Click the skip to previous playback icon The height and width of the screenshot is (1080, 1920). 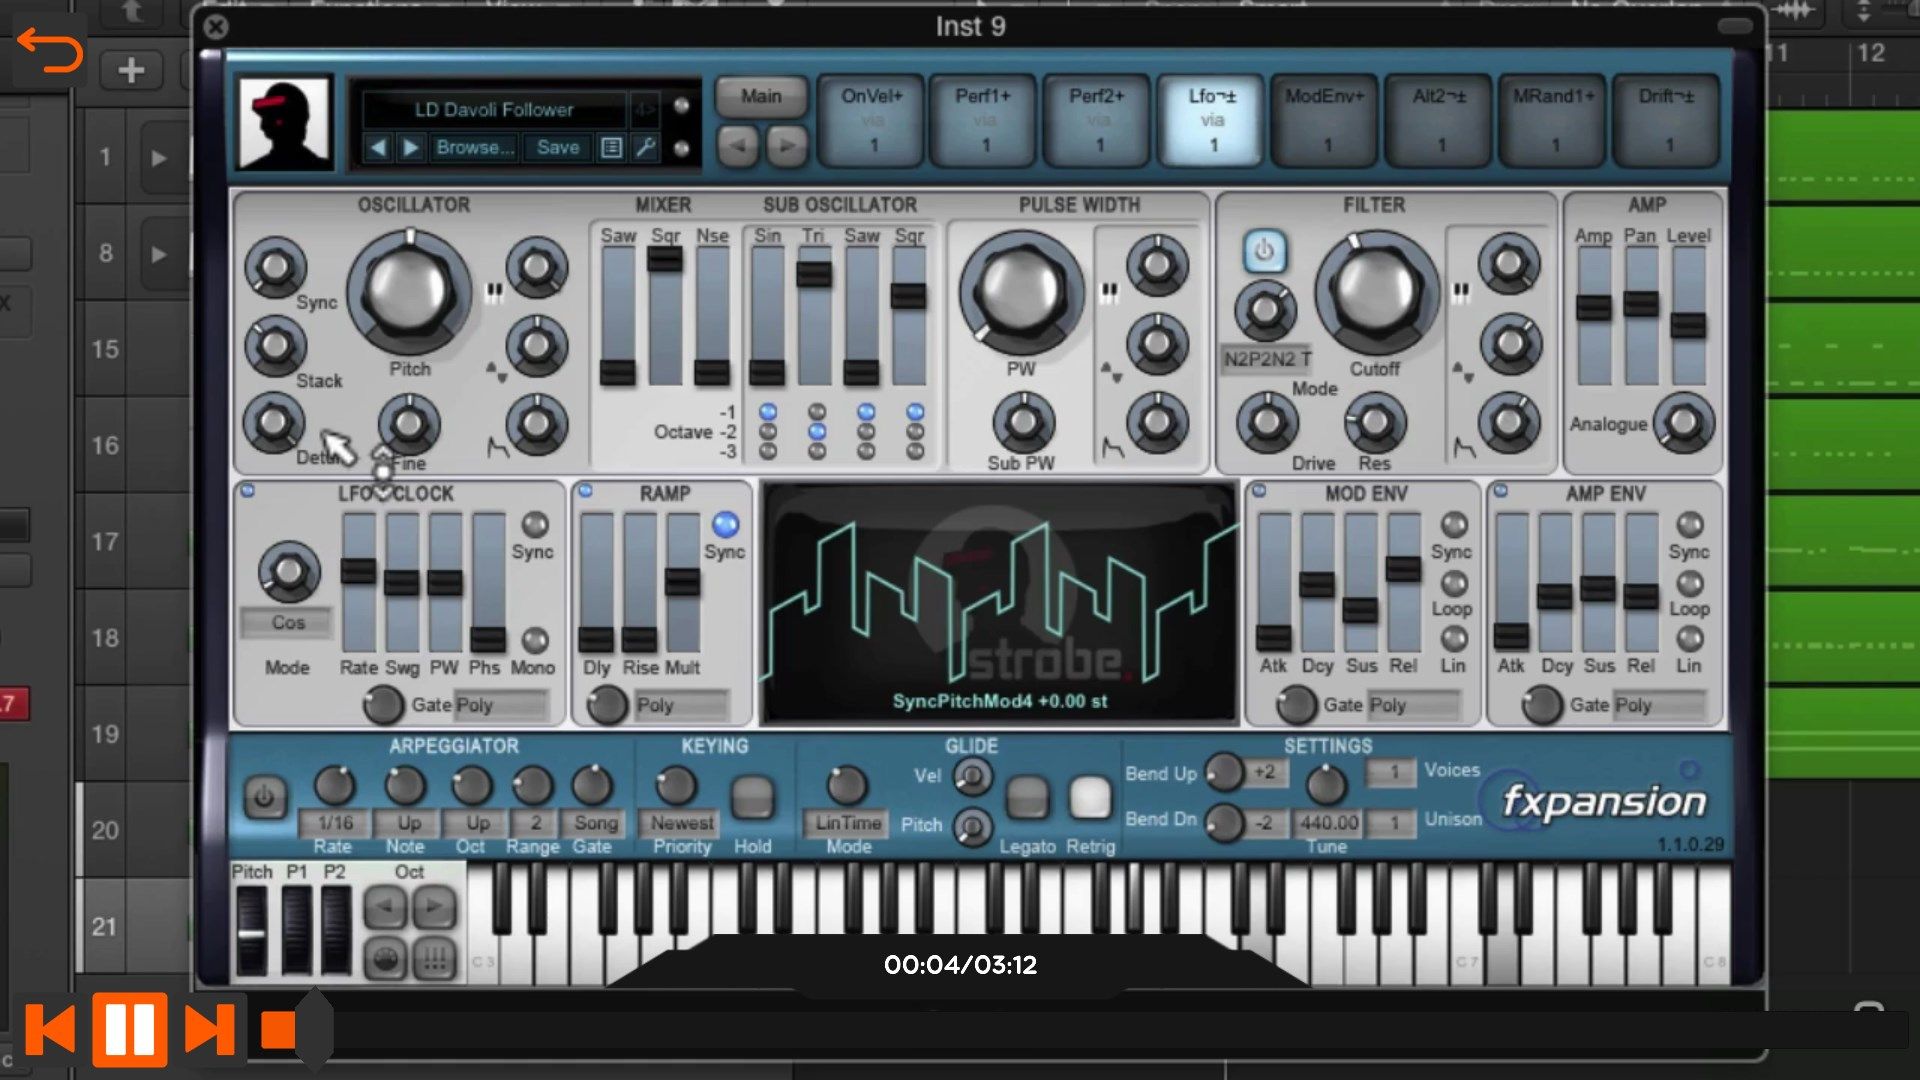(x=50, y=1029)
